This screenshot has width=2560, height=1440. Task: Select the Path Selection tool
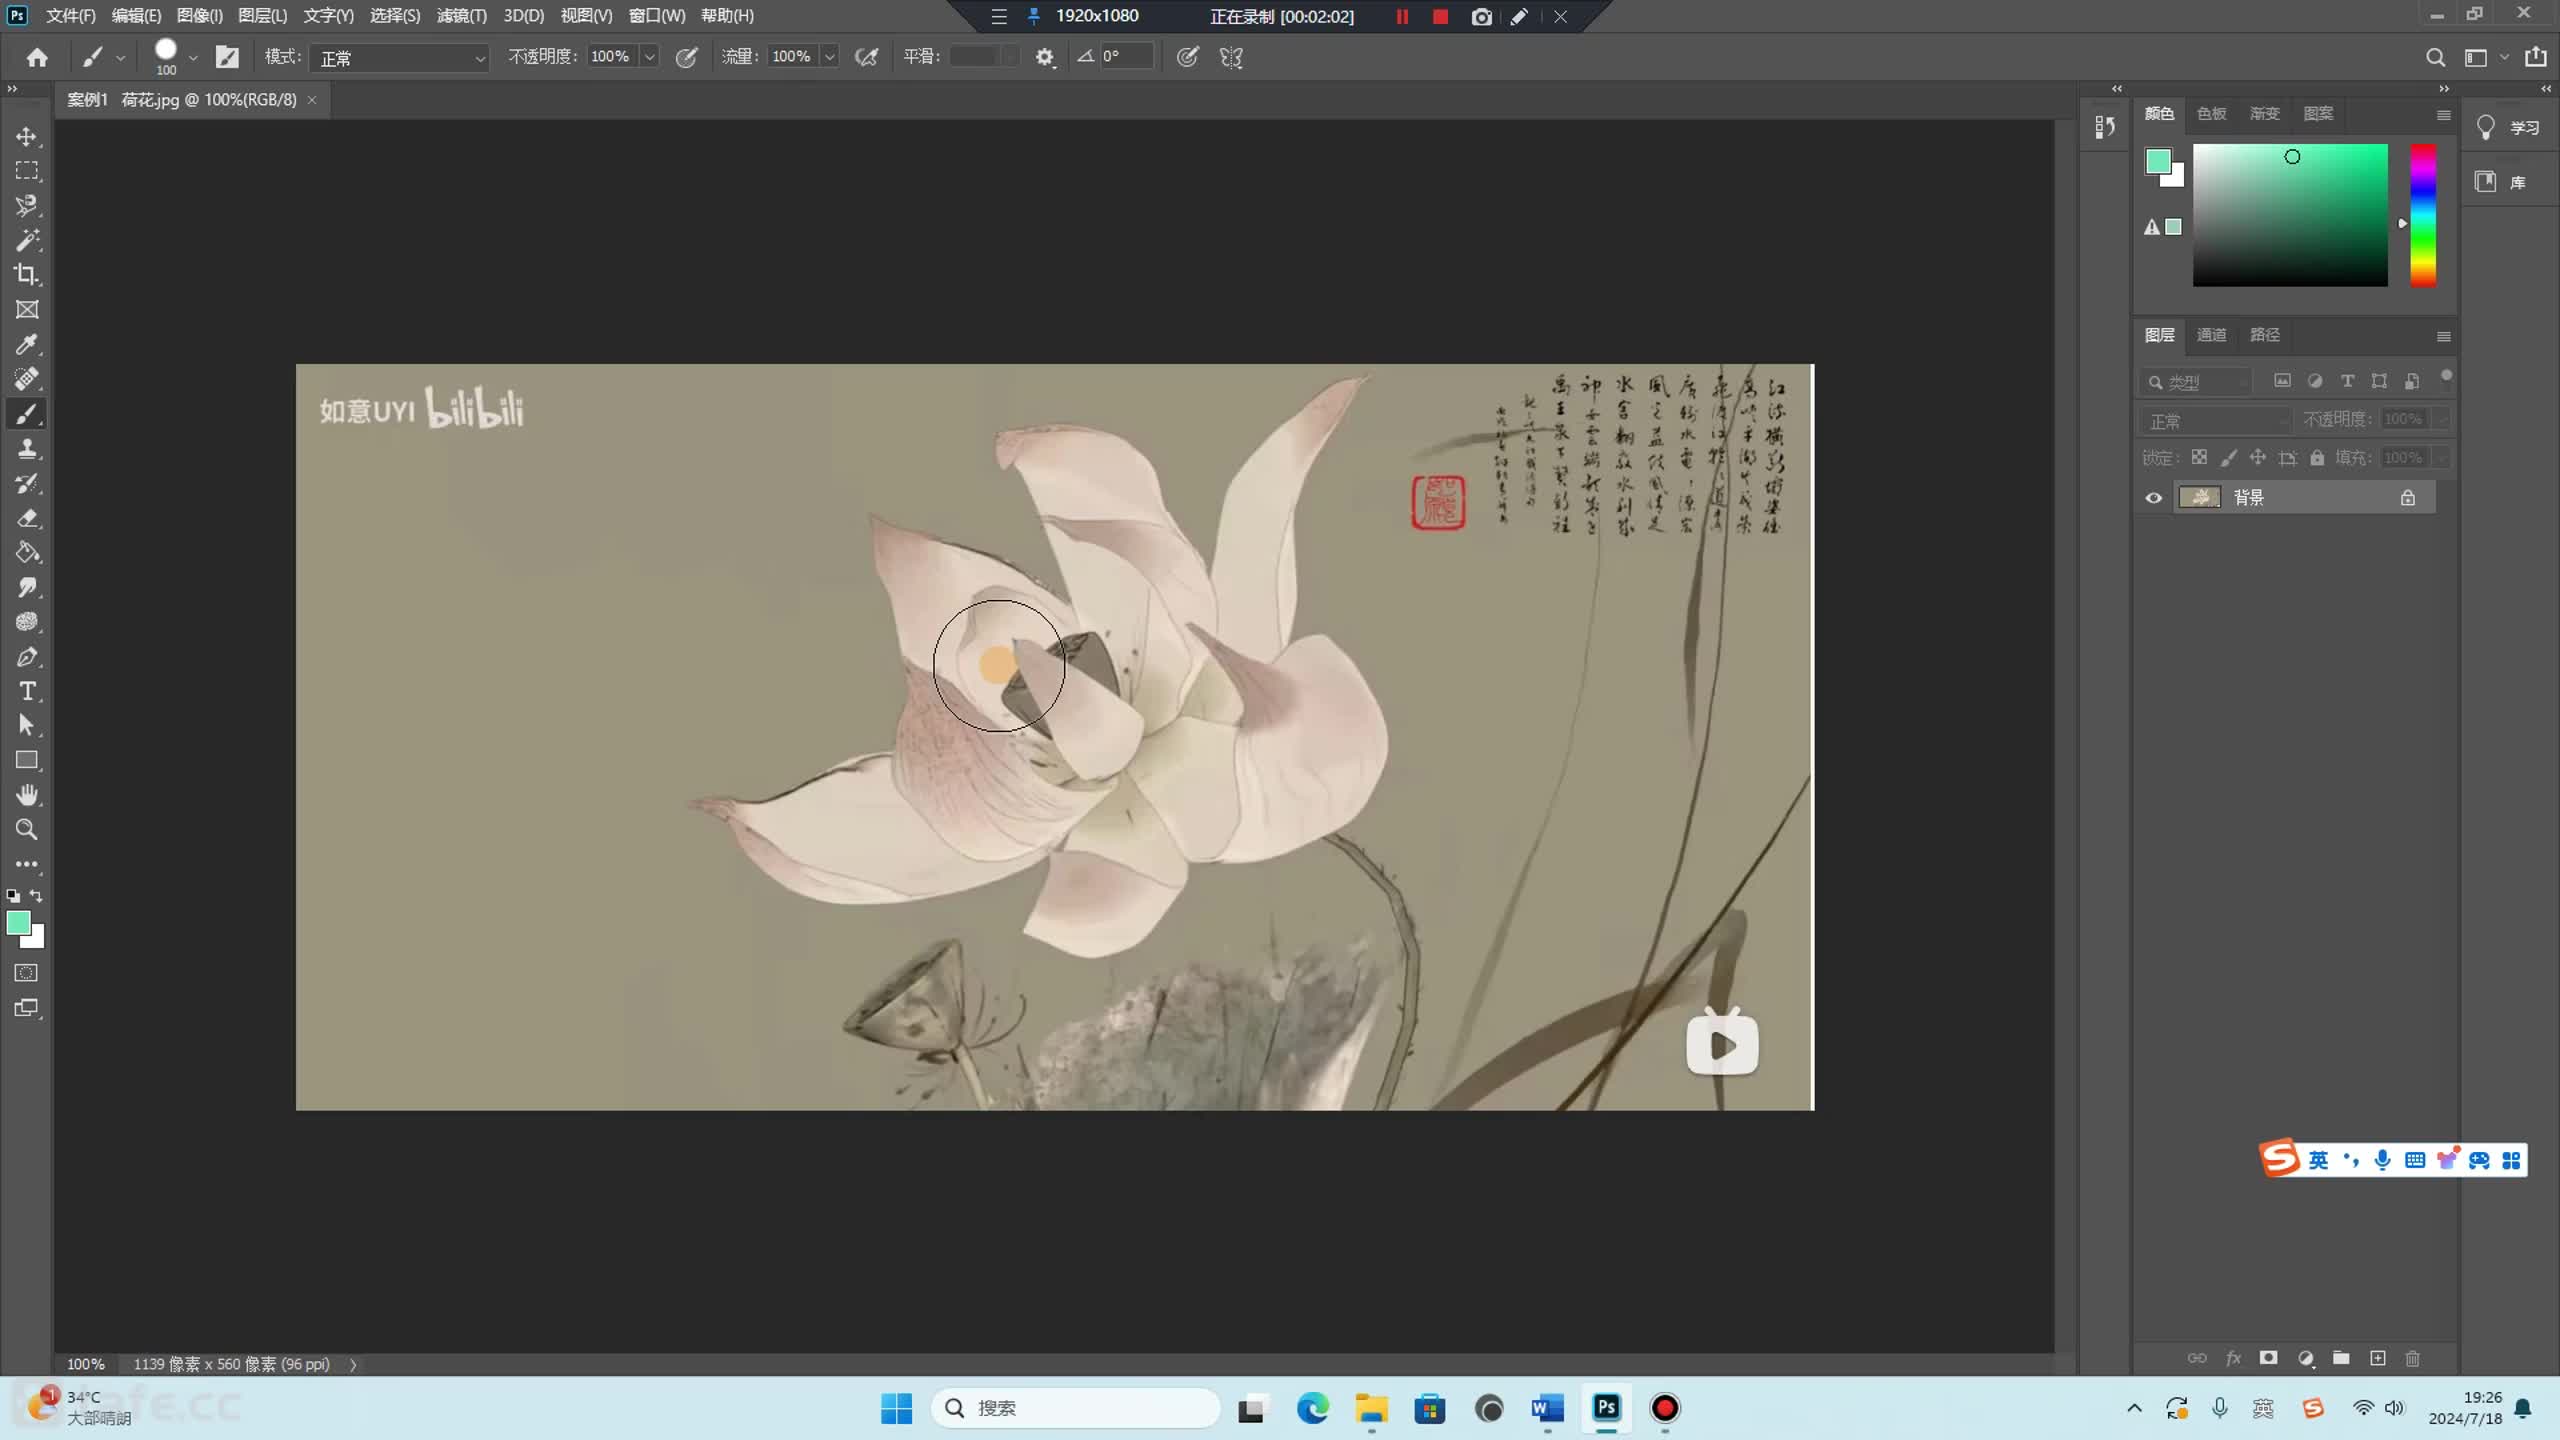click(x=27, y=726)
